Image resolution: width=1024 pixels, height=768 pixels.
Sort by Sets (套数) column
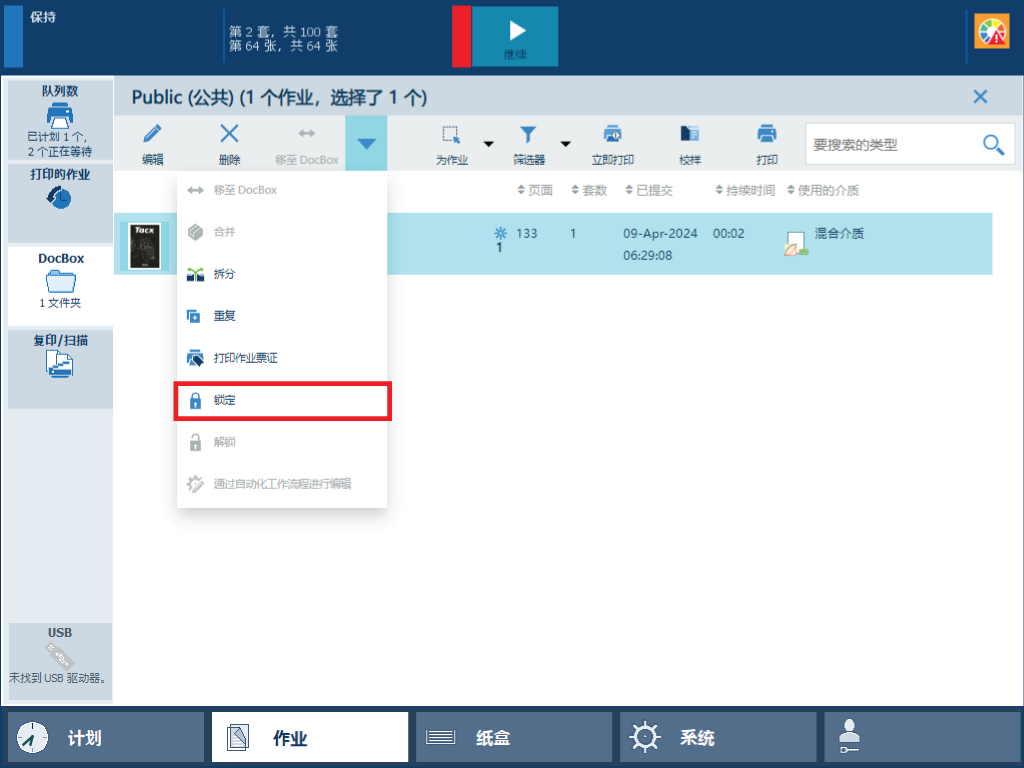589,190
